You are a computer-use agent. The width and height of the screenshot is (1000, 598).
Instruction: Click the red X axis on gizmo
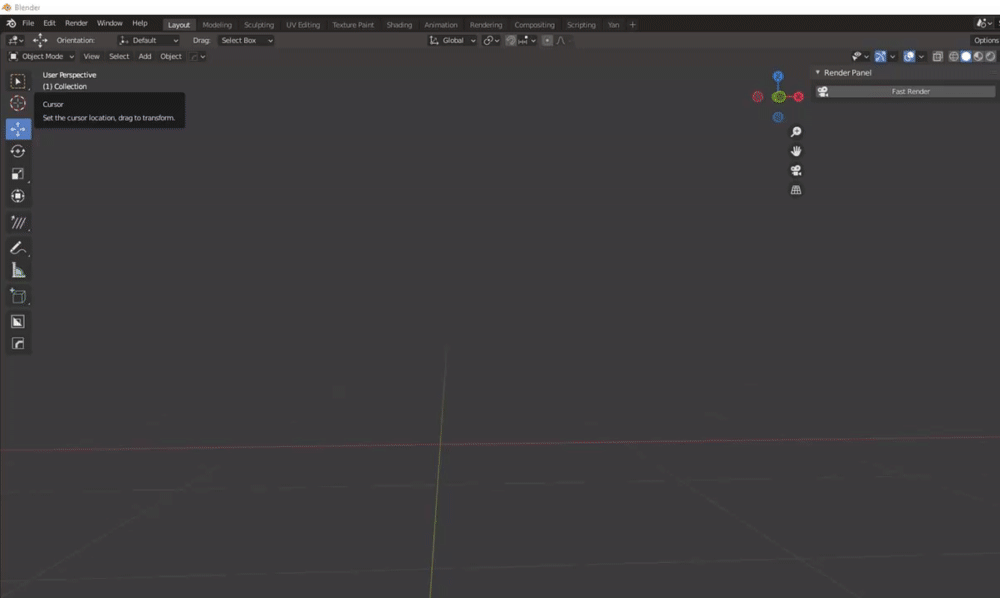pyautogui.click(x=798, y=97)
